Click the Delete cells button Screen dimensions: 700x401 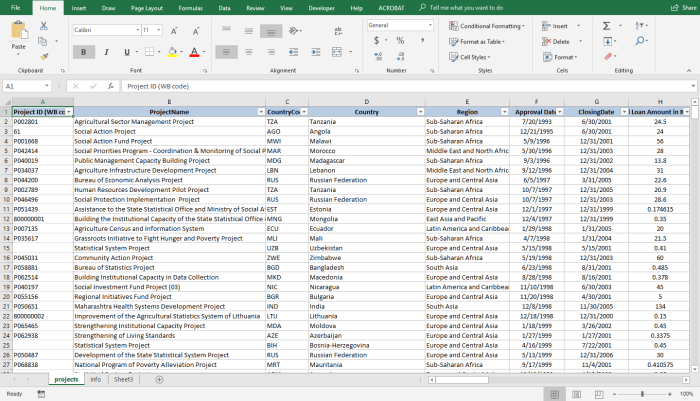(556, 42)
